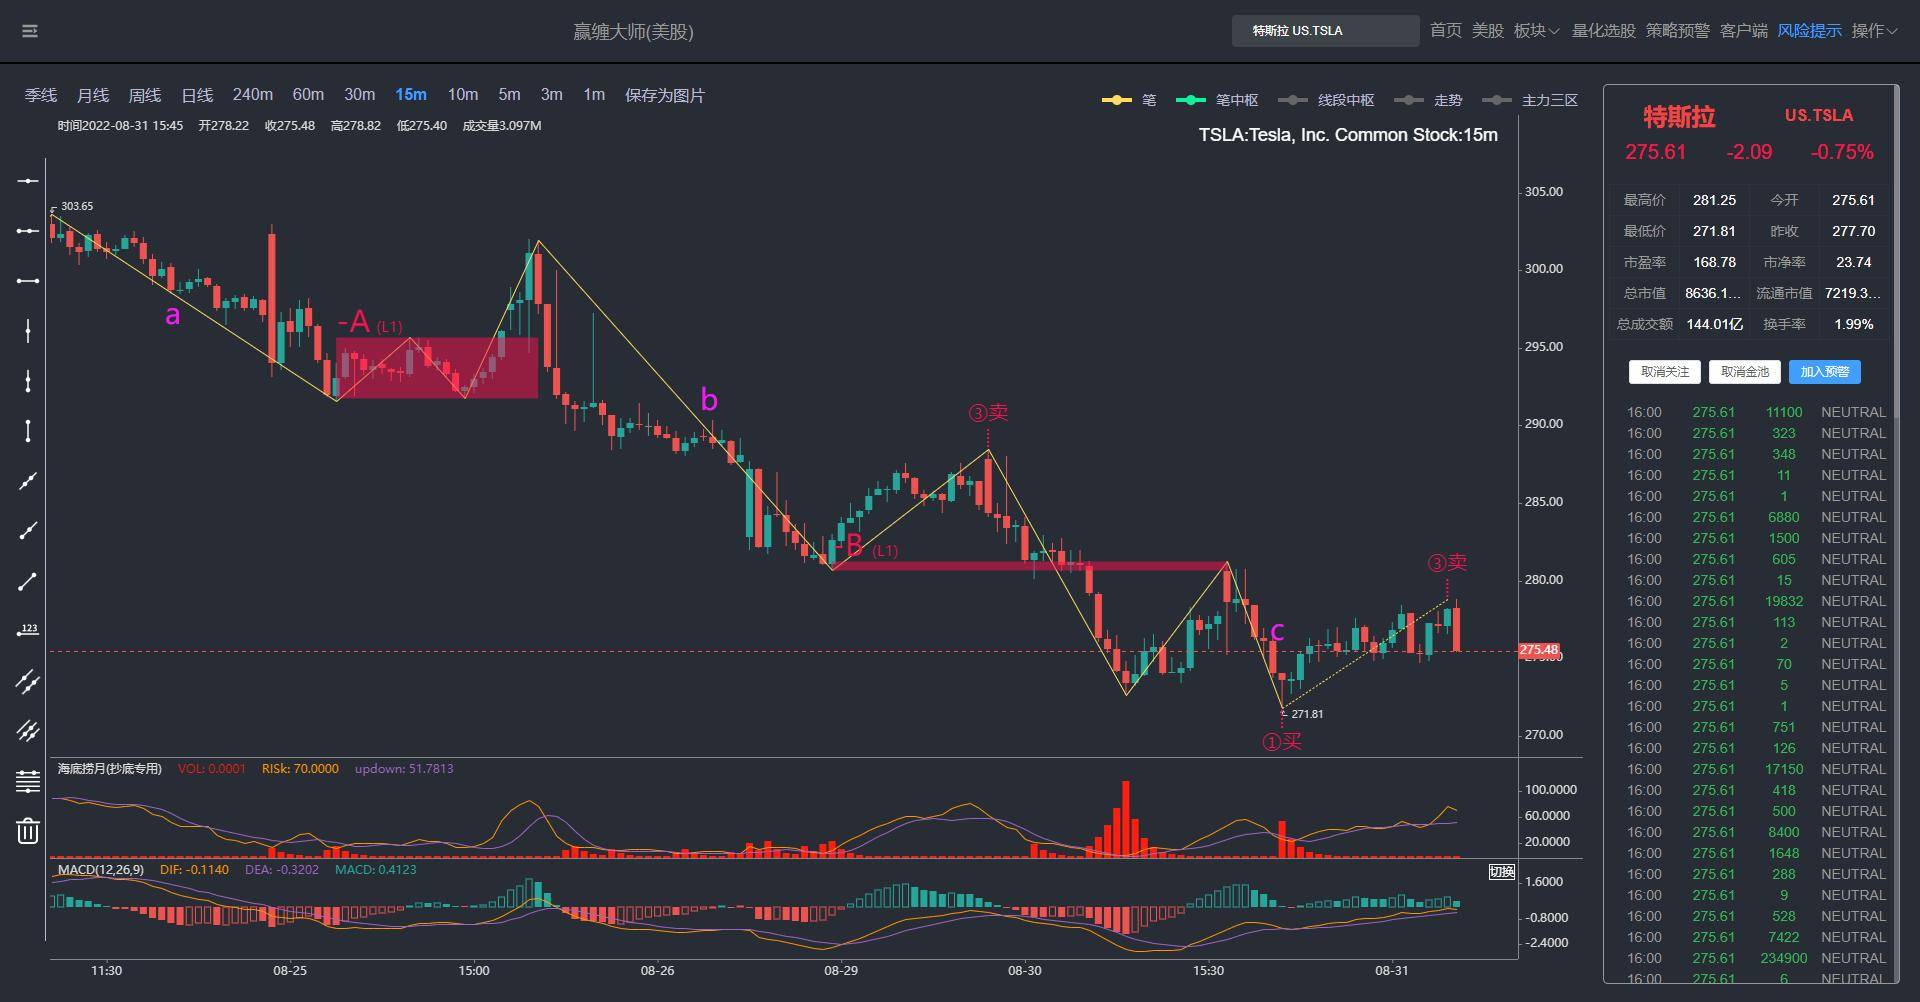Select the horizontal levels tool
The image size is (1920, 1002).
pyautogui.click(x=28, y=781)
